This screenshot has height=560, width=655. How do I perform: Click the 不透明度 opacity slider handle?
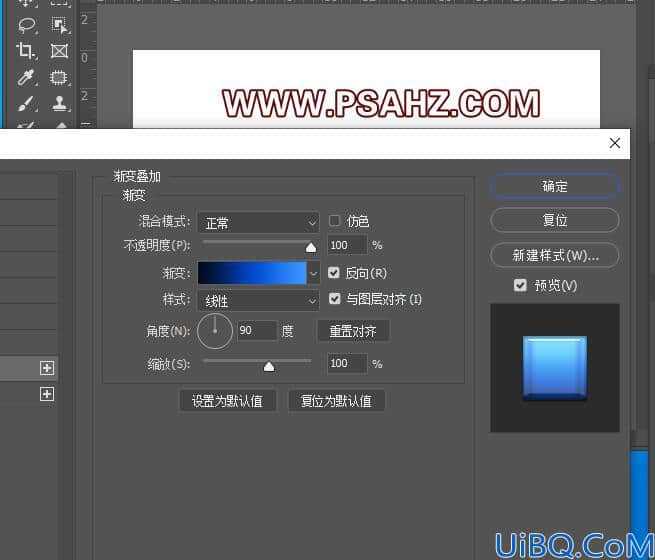[x=311, y=248]
